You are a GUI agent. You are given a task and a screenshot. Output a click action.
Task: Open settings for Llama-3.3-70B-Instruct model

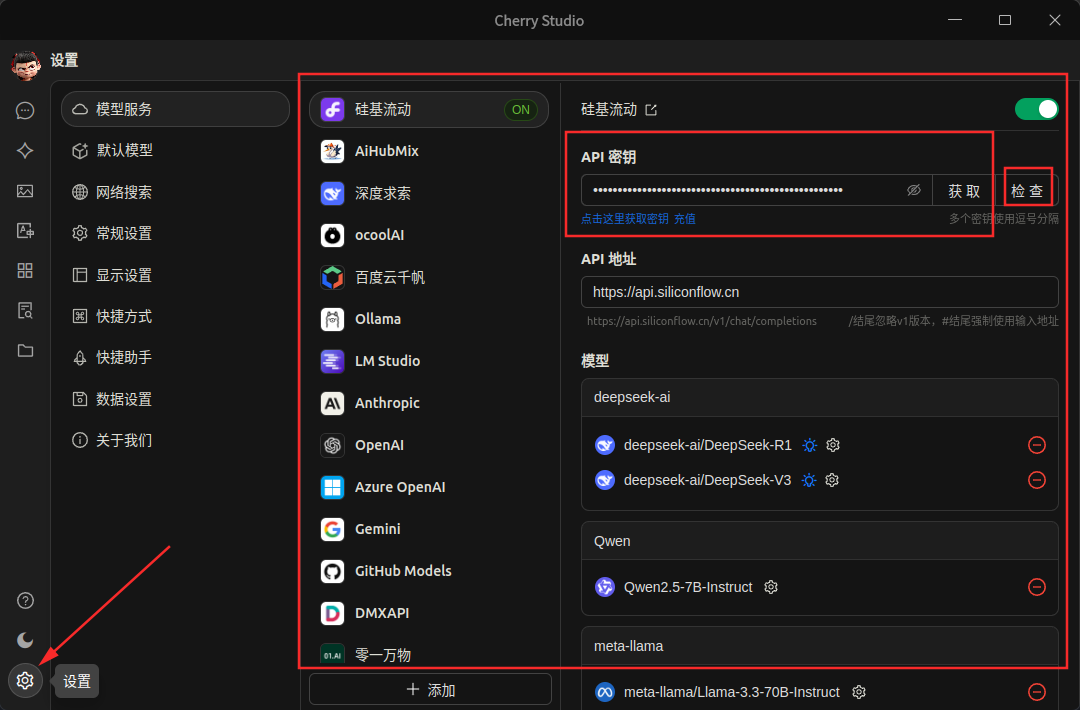858,691
